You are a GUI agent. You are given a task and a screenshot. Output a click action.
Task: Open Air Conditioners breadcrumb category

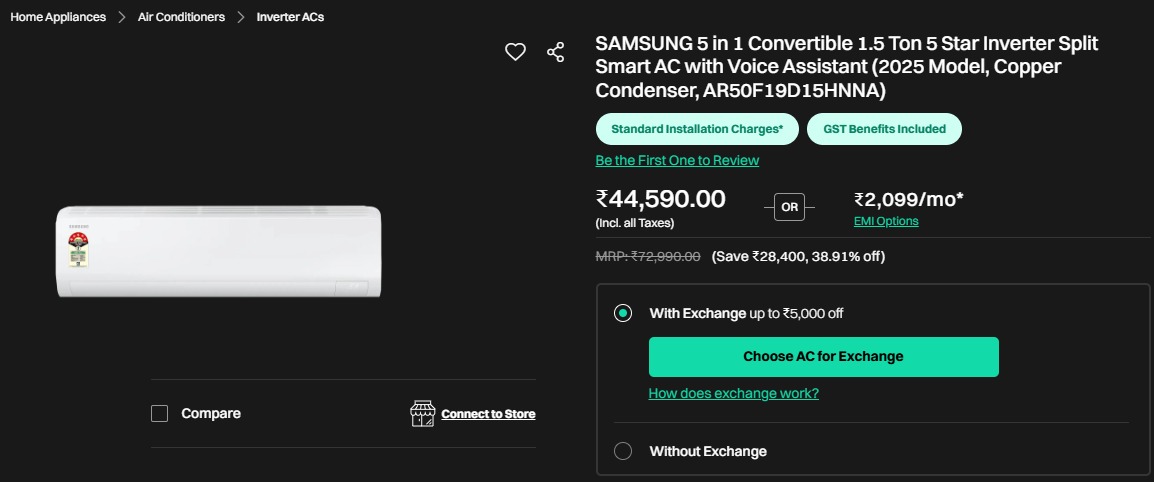pyautogui.click(x=181, y=17)
